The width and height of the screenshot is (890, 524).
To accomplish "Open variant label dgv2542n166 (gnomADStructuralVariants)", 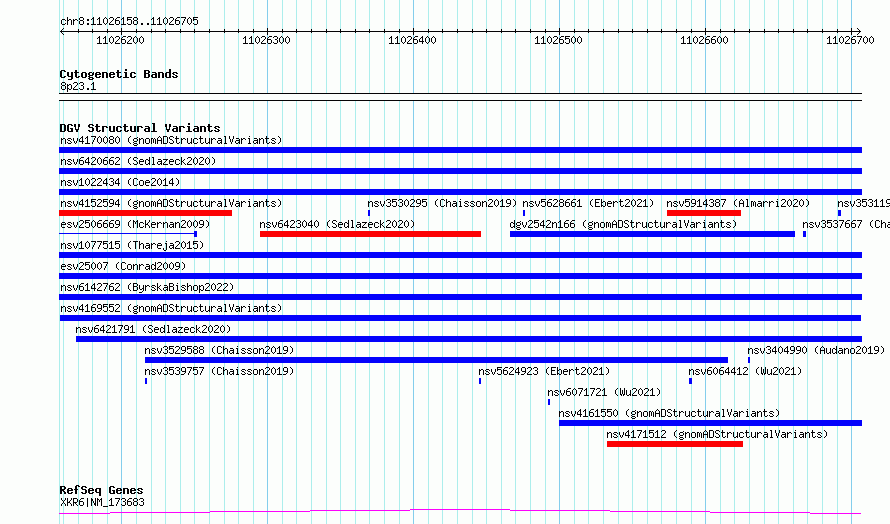I will (623, 224).
